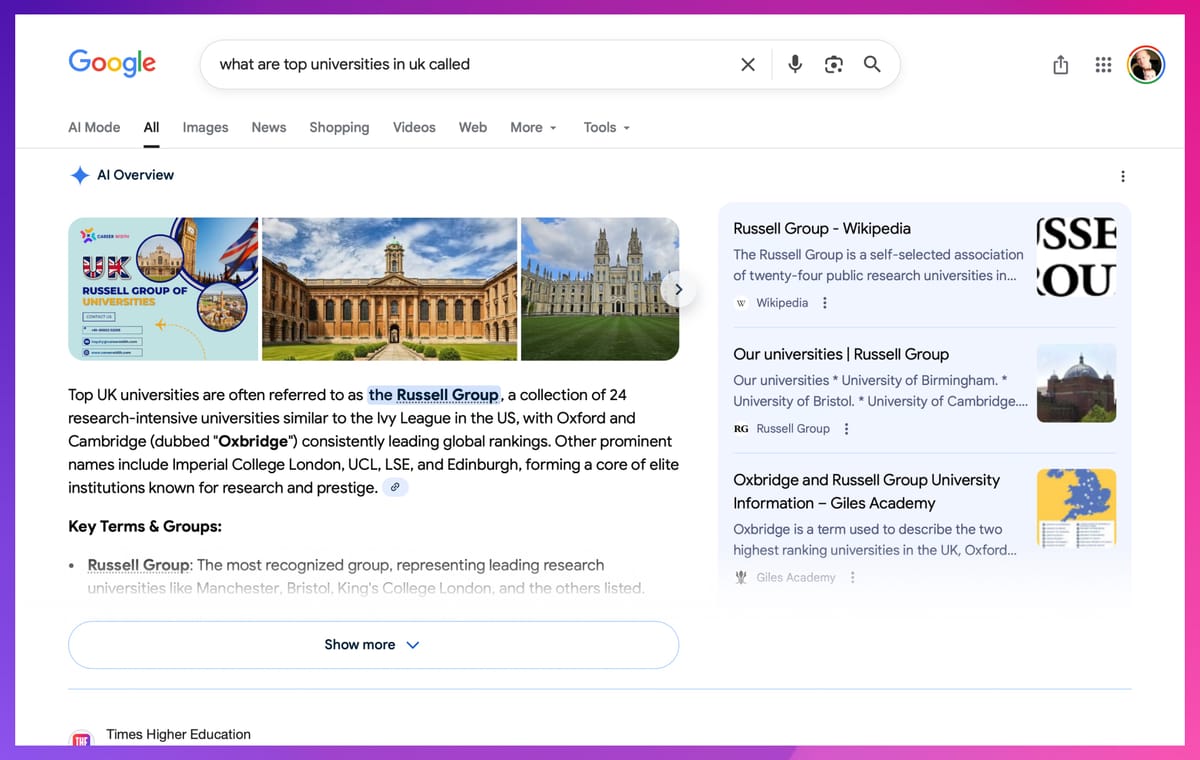Switch to Images tab

click(x=205, y=127)
